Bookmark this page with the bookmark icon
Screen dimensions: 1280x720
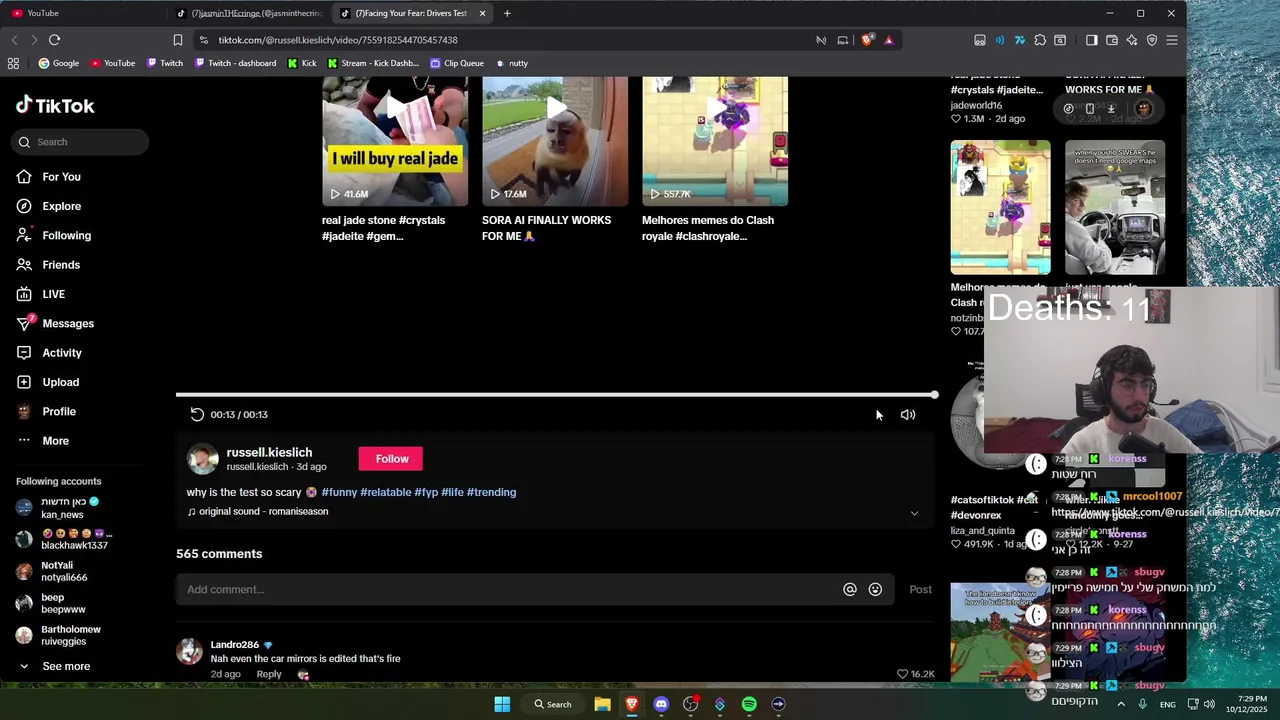pos(178,40)
